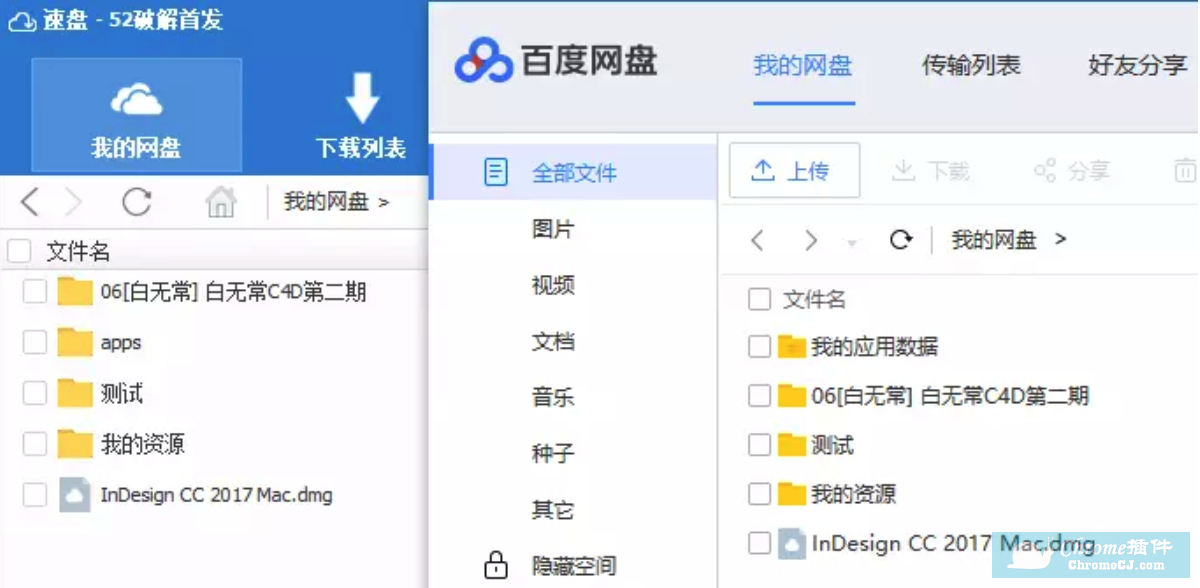Click 我的网盘 breadcrumb in 速盘

point(327,202)
